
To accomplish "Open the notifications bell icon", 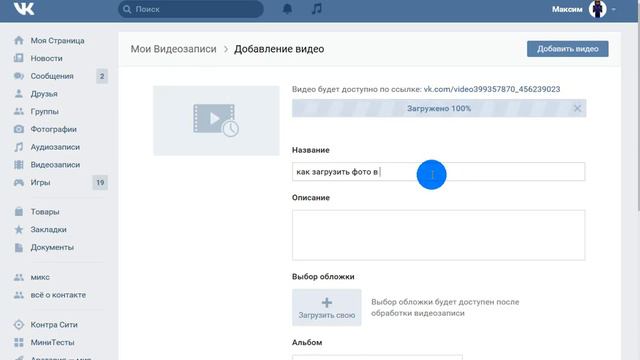I will point(287,9).
